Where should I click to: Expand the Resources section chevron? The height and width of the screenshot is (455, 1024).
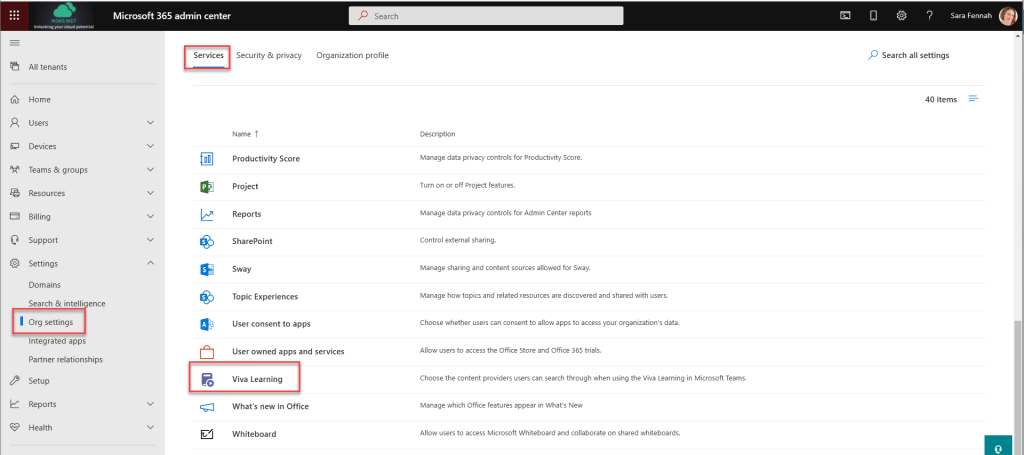(x=150, y=193)
